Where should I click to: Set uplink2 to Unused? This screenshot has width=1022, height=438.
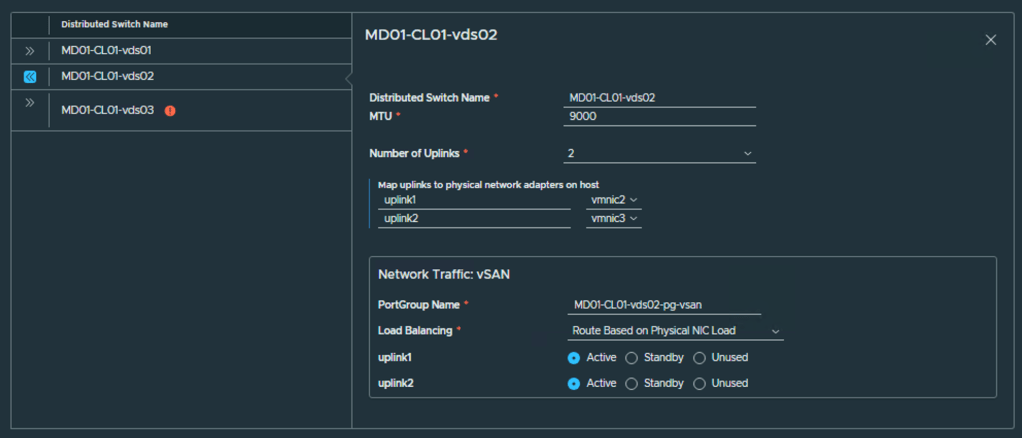pos(699,383)
